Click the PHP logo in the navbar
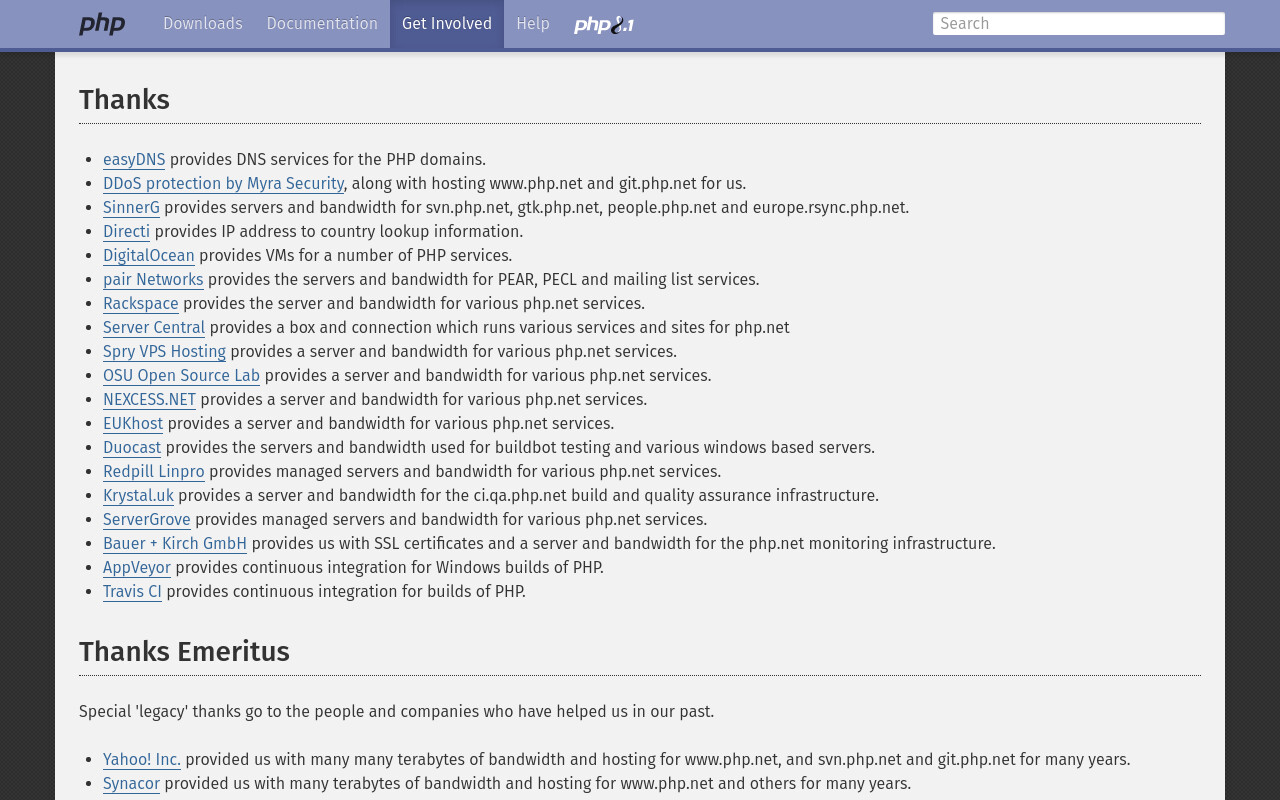 coord(102,24)
